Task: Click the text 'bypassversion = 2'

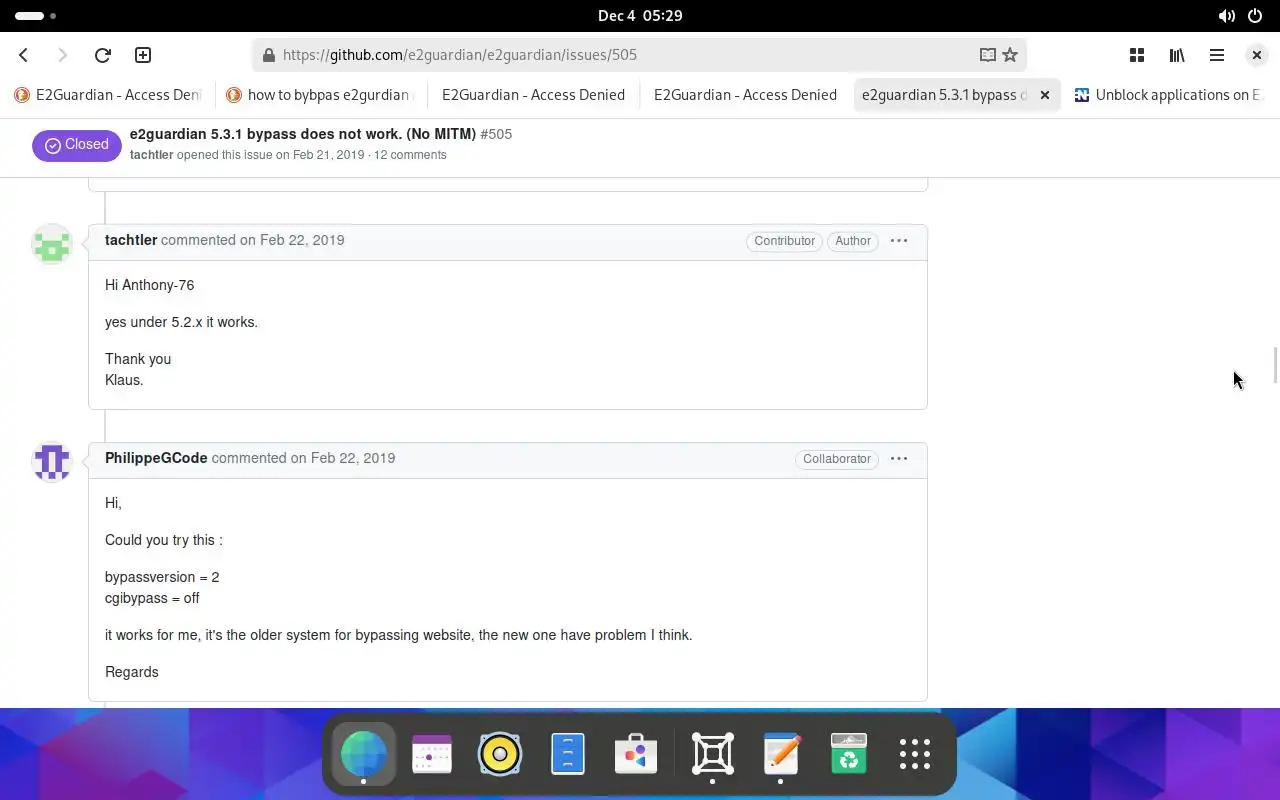Action: pos(162,577)
